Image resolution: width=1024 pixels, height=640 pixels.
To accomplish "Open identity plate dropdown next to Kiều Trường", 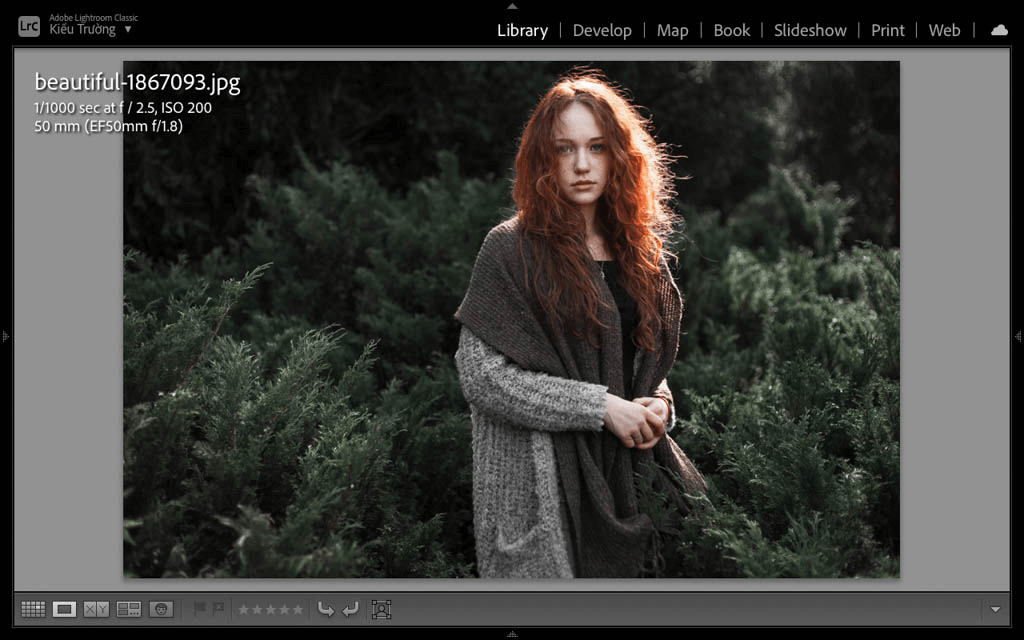I will (x=128, y=29).
